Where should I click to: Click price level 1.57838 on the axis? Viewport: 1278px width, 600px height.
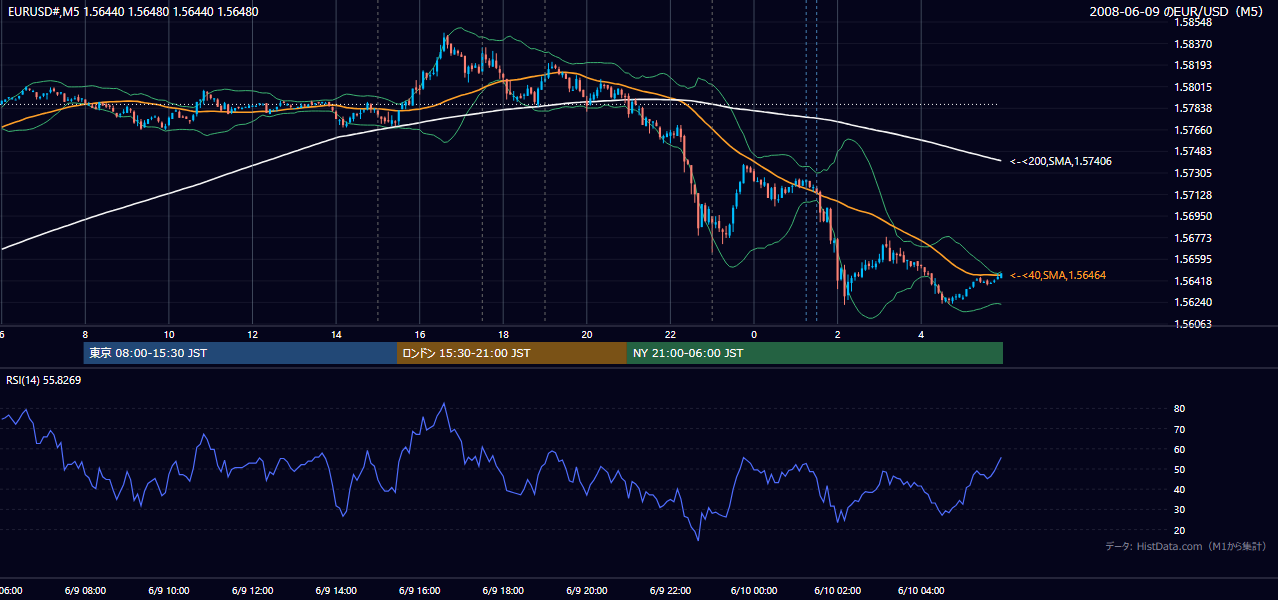[x=1194, y=108]
